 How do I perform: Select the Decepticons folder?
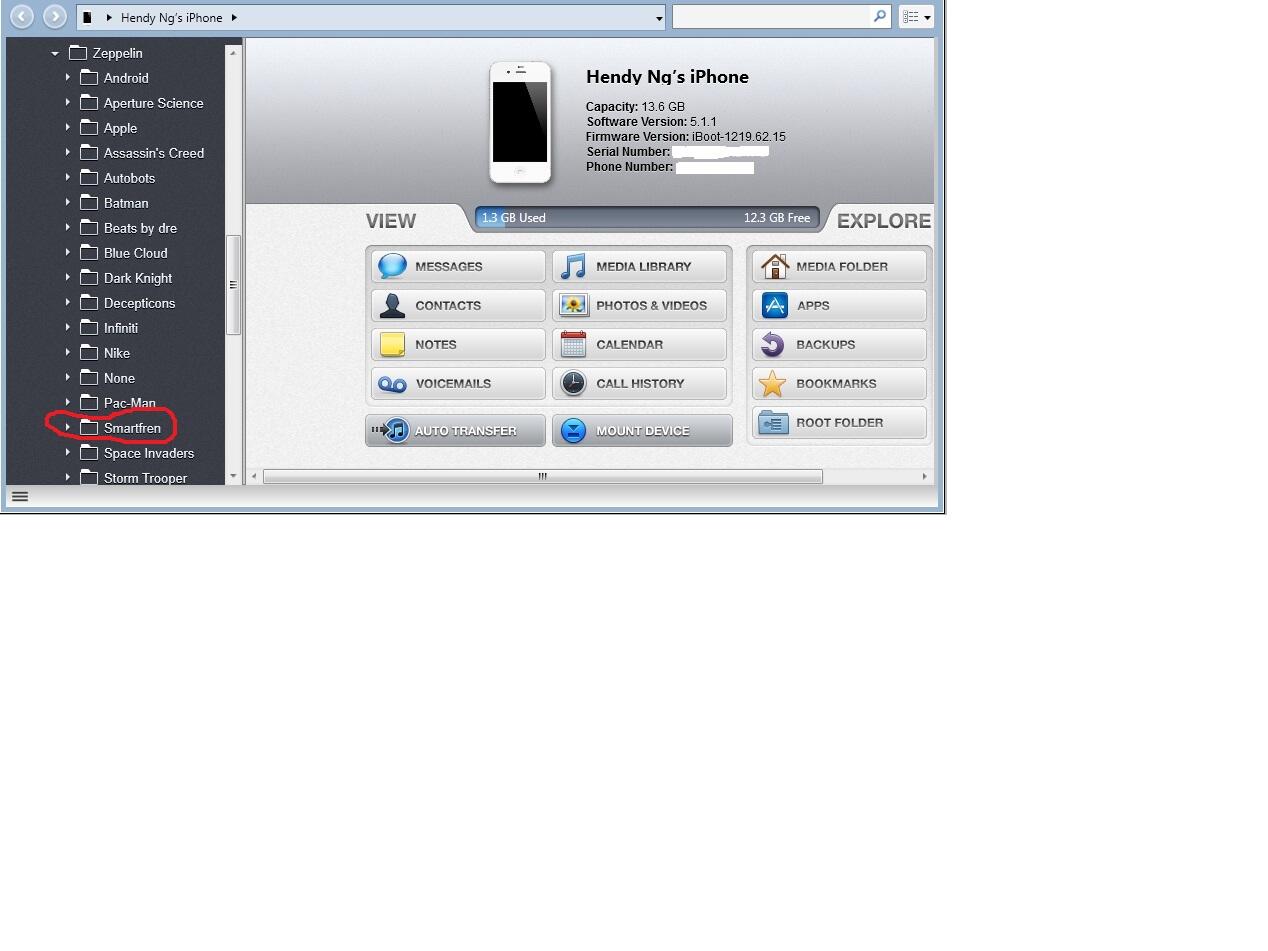point(139,303)
